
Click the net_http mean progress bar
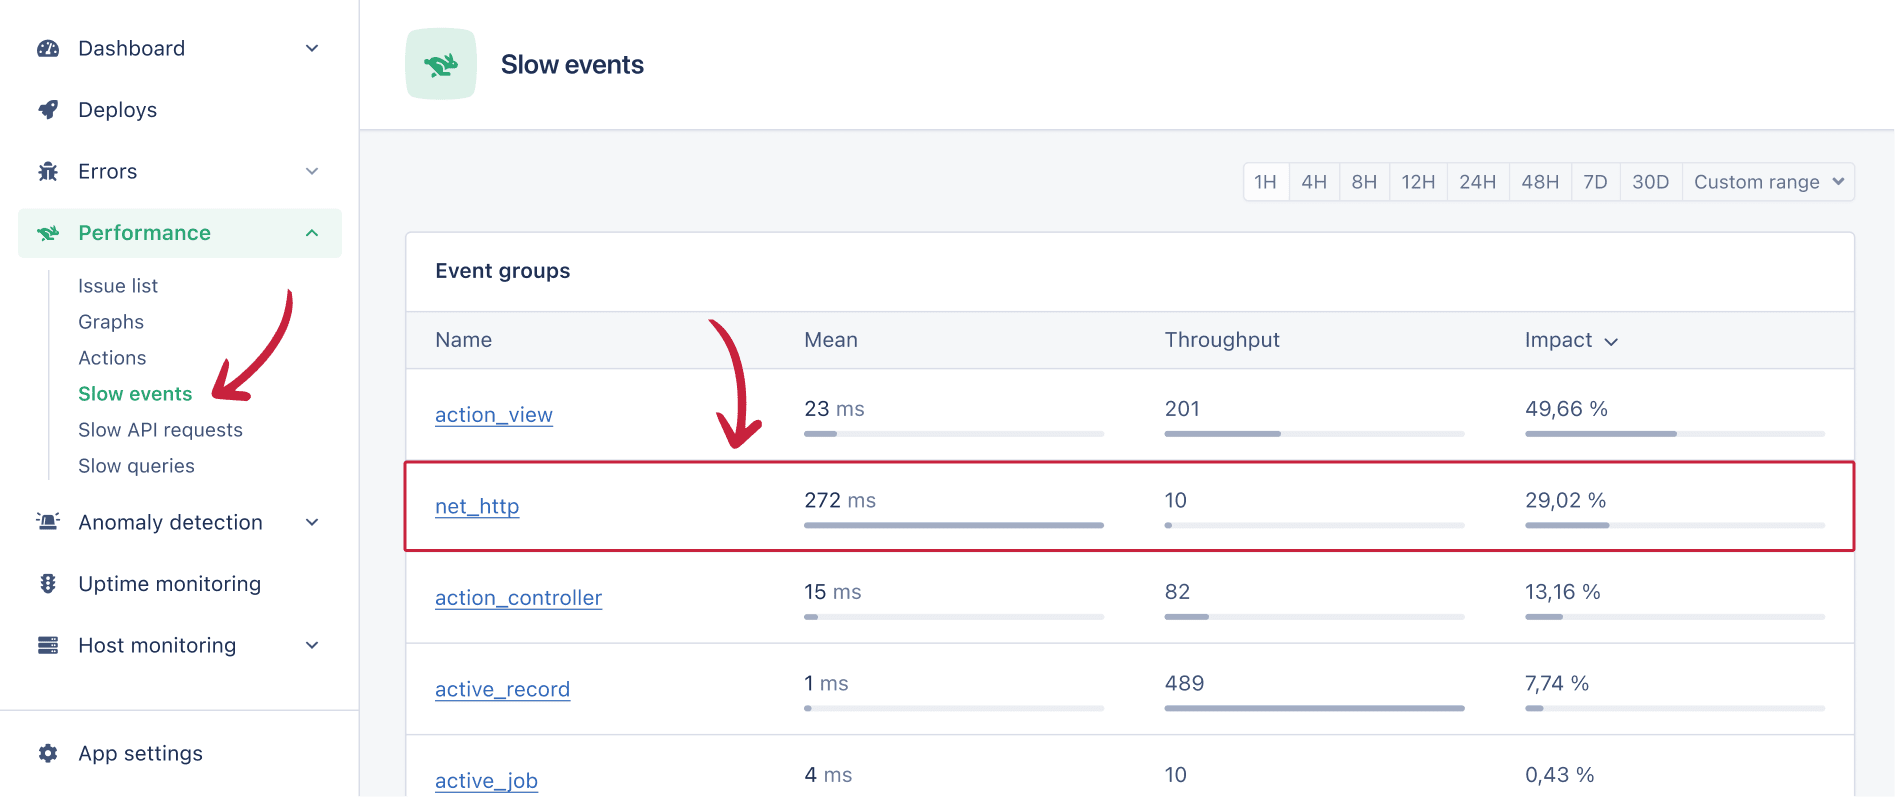click(x=953, y=525)
